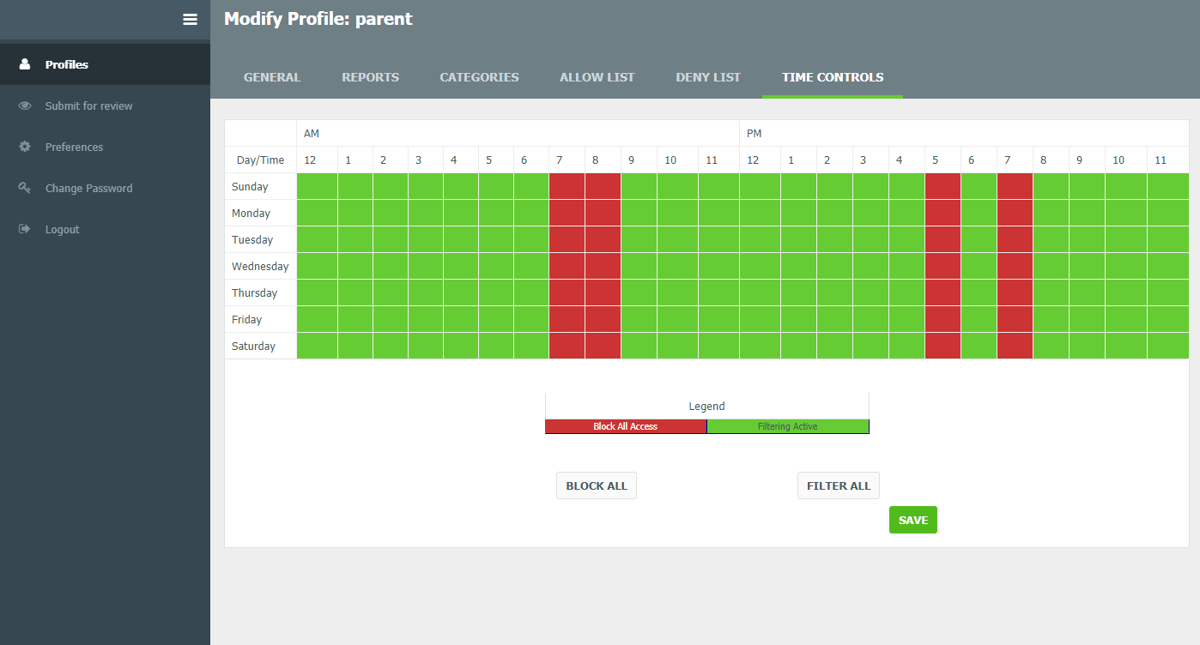This screenshot has width=1200, height=645.
Task: Open the sidebar hamburger menu
Action: pyautogui.click(x=190, y=19)
